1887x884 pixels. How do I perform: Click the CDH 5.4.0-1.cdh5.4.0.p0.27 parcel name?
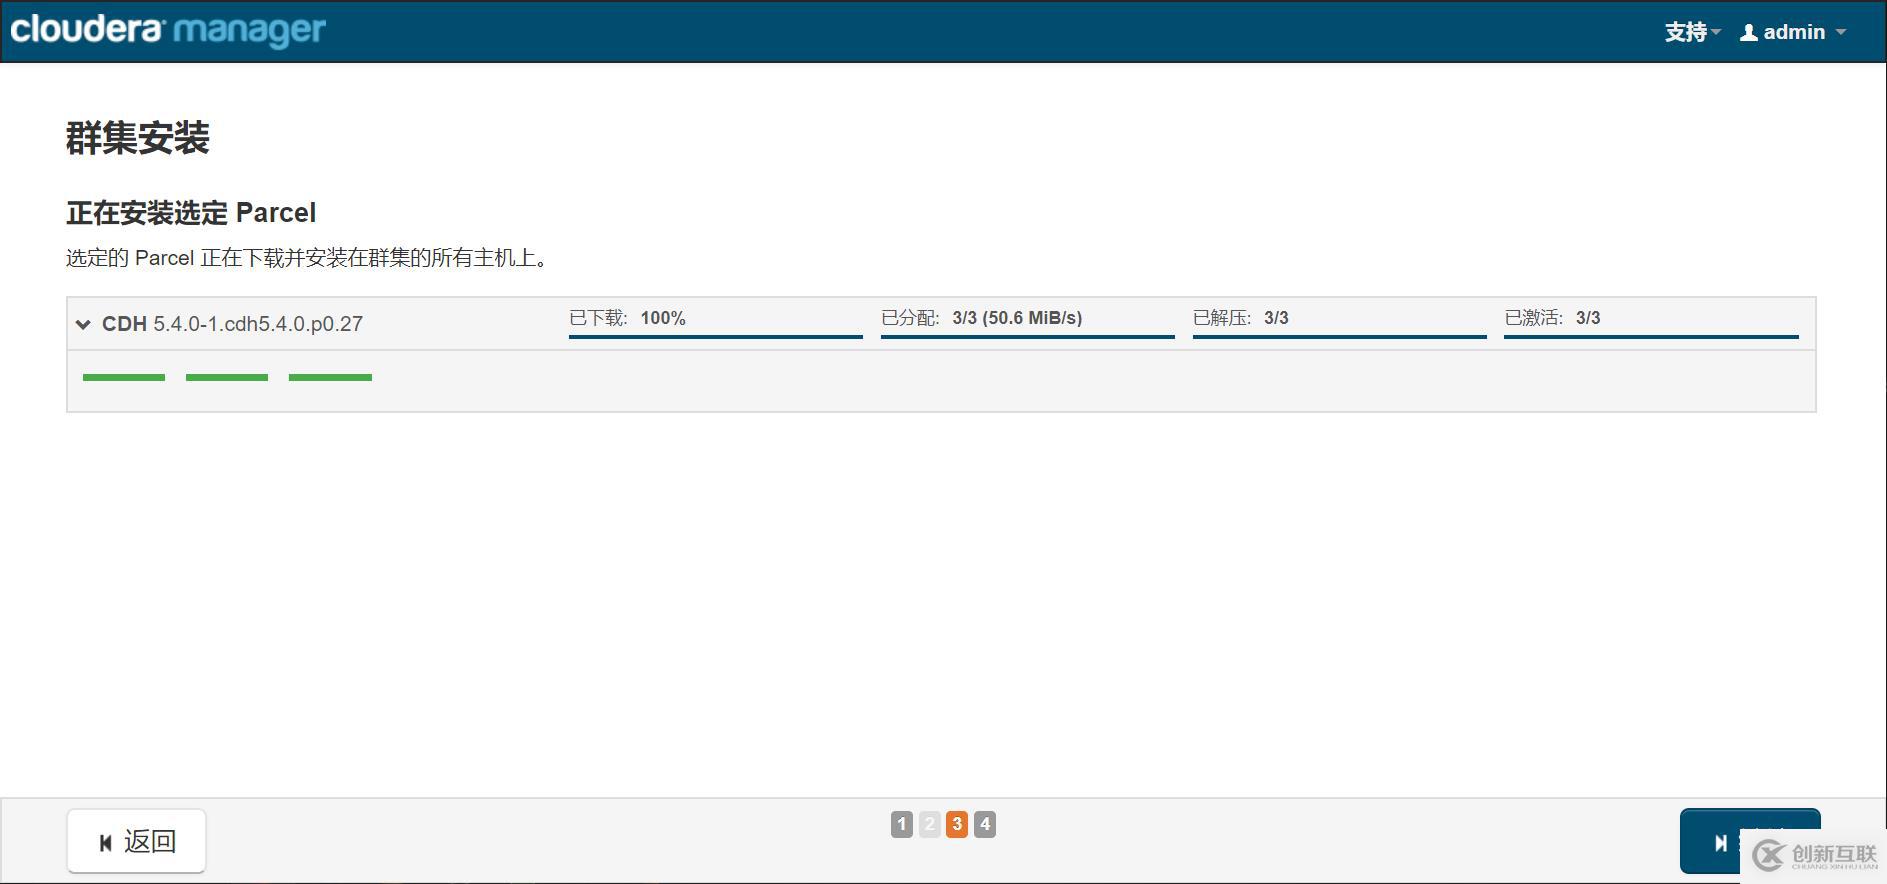232,324
